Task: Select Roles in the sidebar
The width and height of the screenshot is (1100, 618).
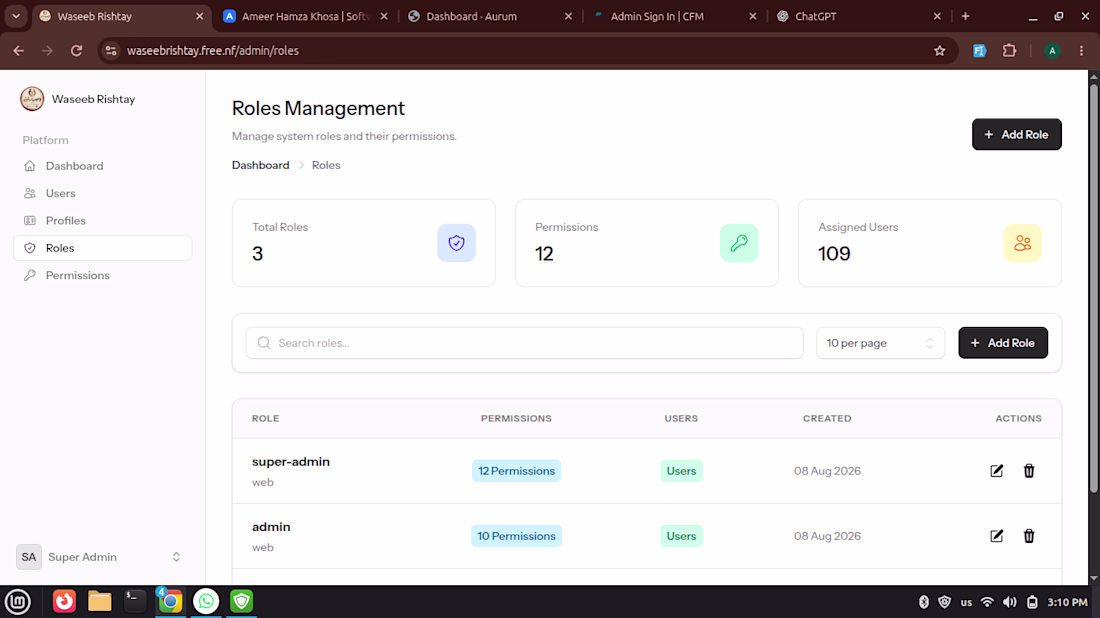Action: pyautogui.click(x=102, y=248)
